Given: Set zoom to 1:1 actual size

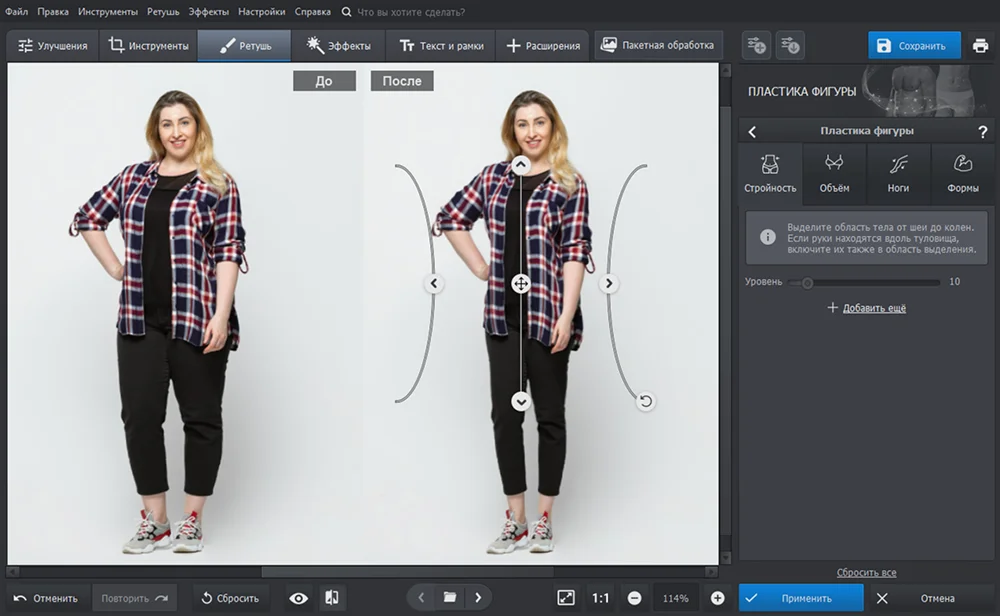Looking at the screenshot, I should [600, 598].
